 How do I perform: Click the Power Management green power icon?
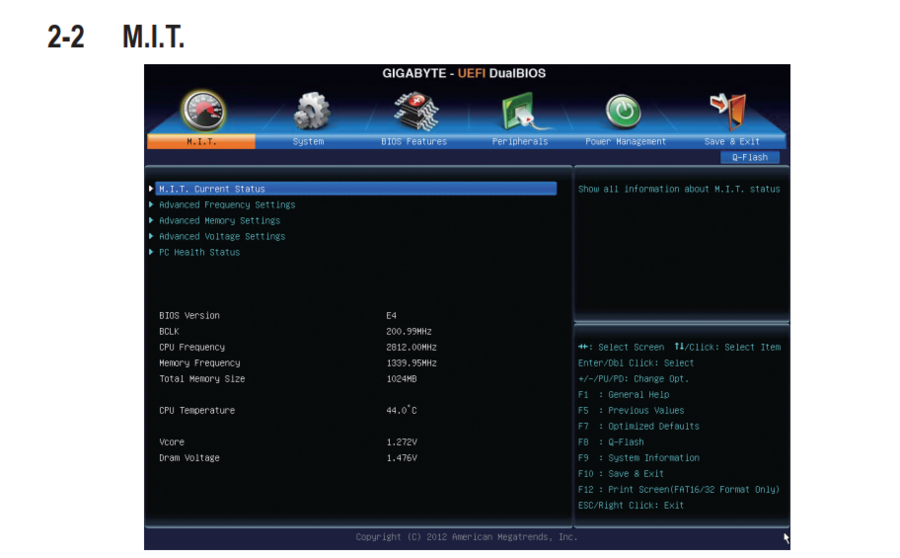(624, 111)
